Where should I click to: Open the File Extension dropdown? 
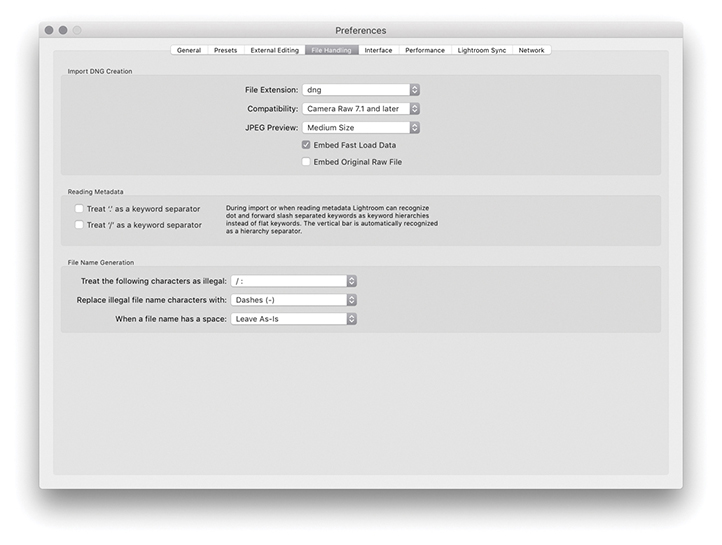point(361,90)
